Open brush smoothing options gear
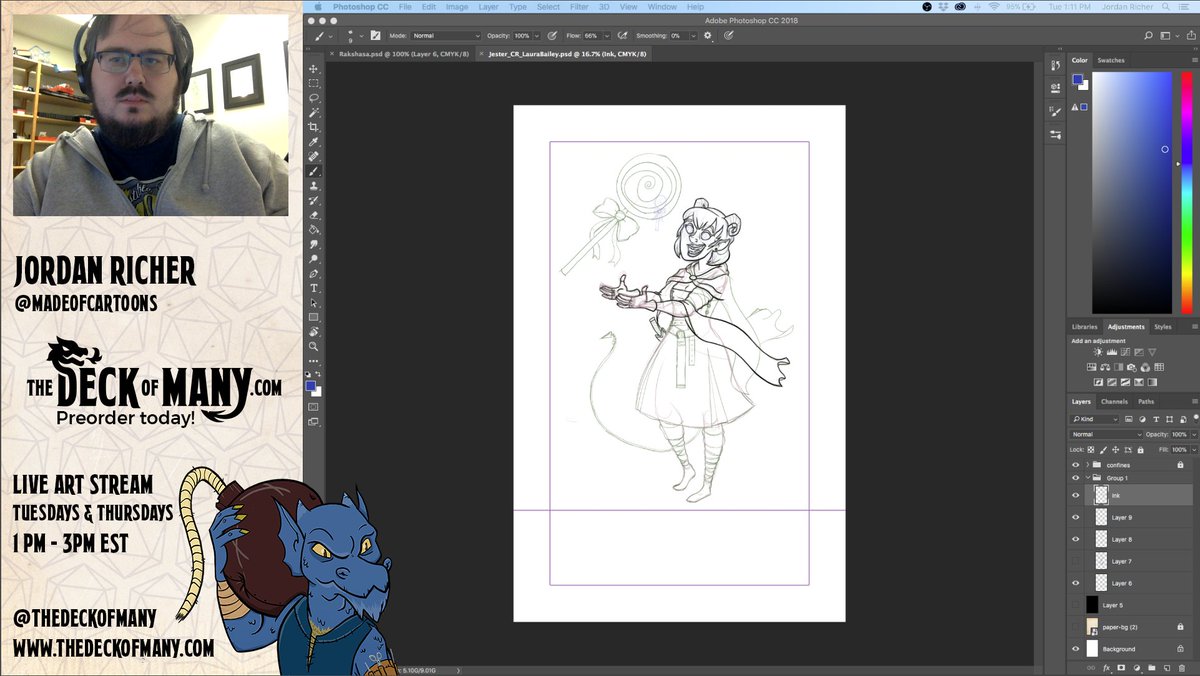 708,35
